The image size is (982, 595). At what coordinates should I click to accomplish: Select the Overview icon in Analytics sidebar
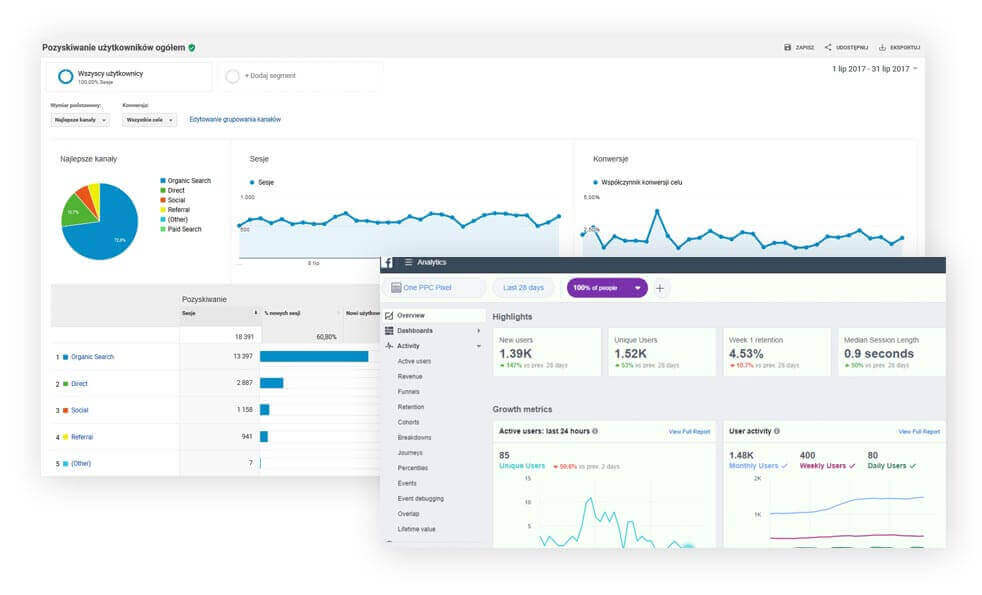point(388,316)
